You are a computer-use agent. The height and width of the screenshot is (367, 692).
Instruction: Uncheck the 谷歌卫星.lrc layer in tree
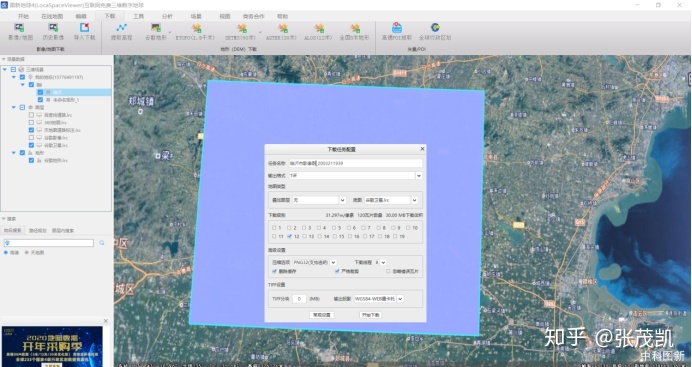31,145
